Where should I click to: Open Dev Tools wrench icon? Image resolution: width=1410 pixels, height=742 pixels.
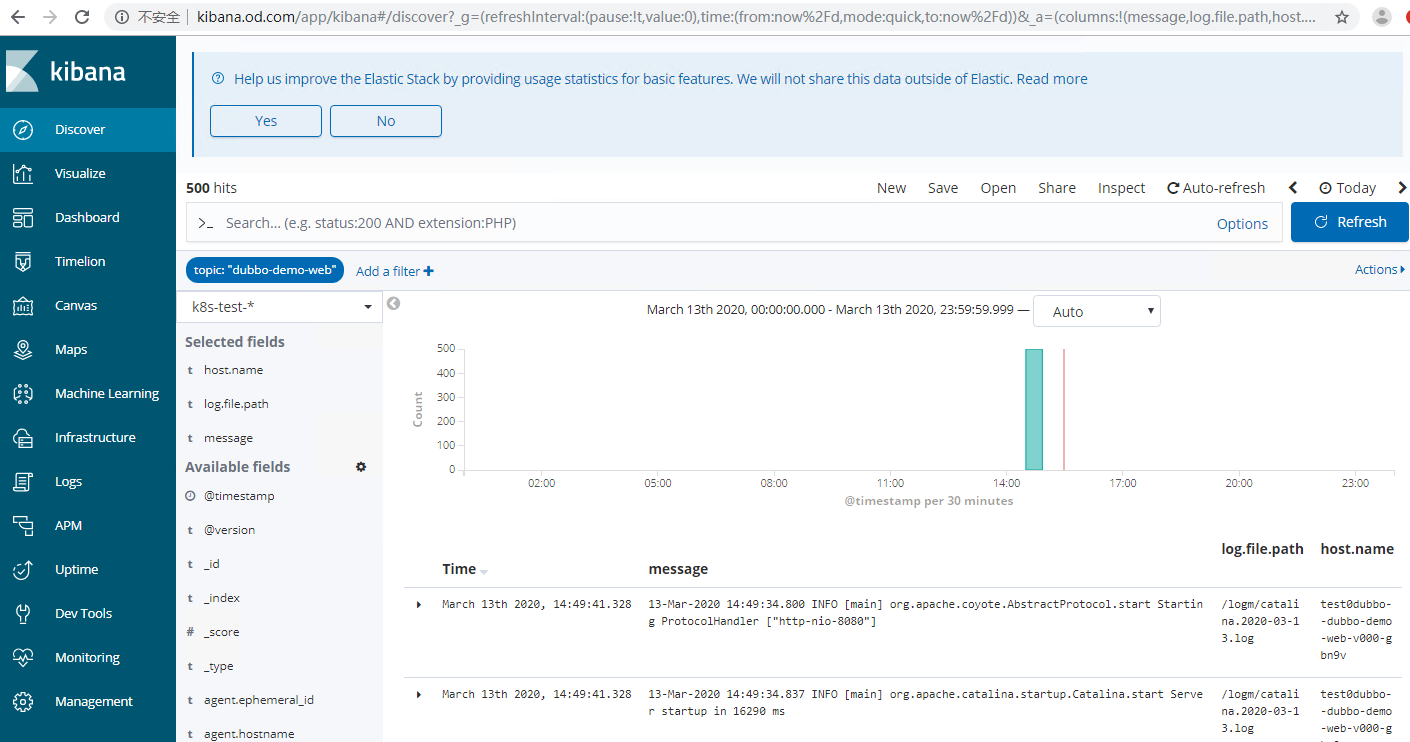[x=23, y=614]
